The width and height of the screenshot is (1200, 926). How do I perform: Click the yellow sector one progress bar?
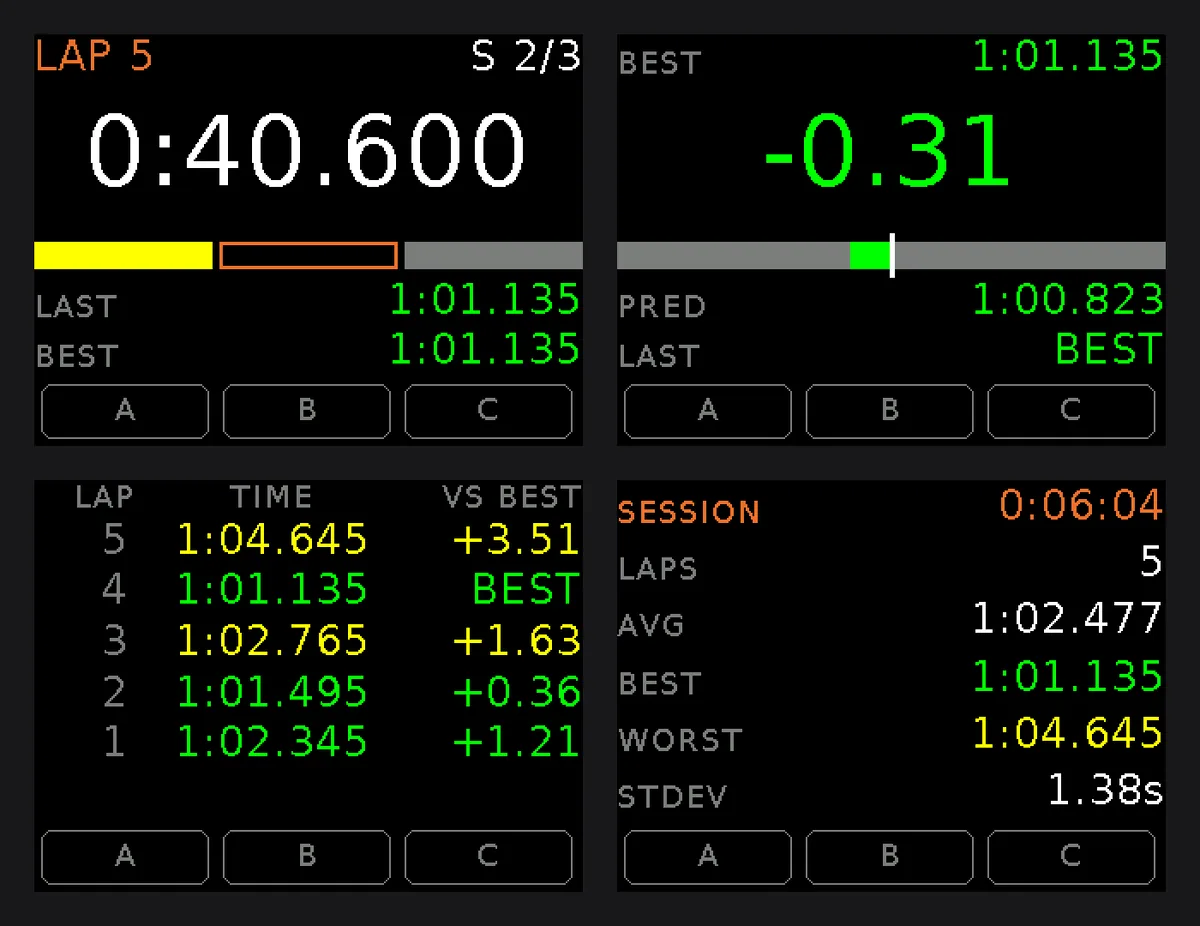tap(124, 255)
